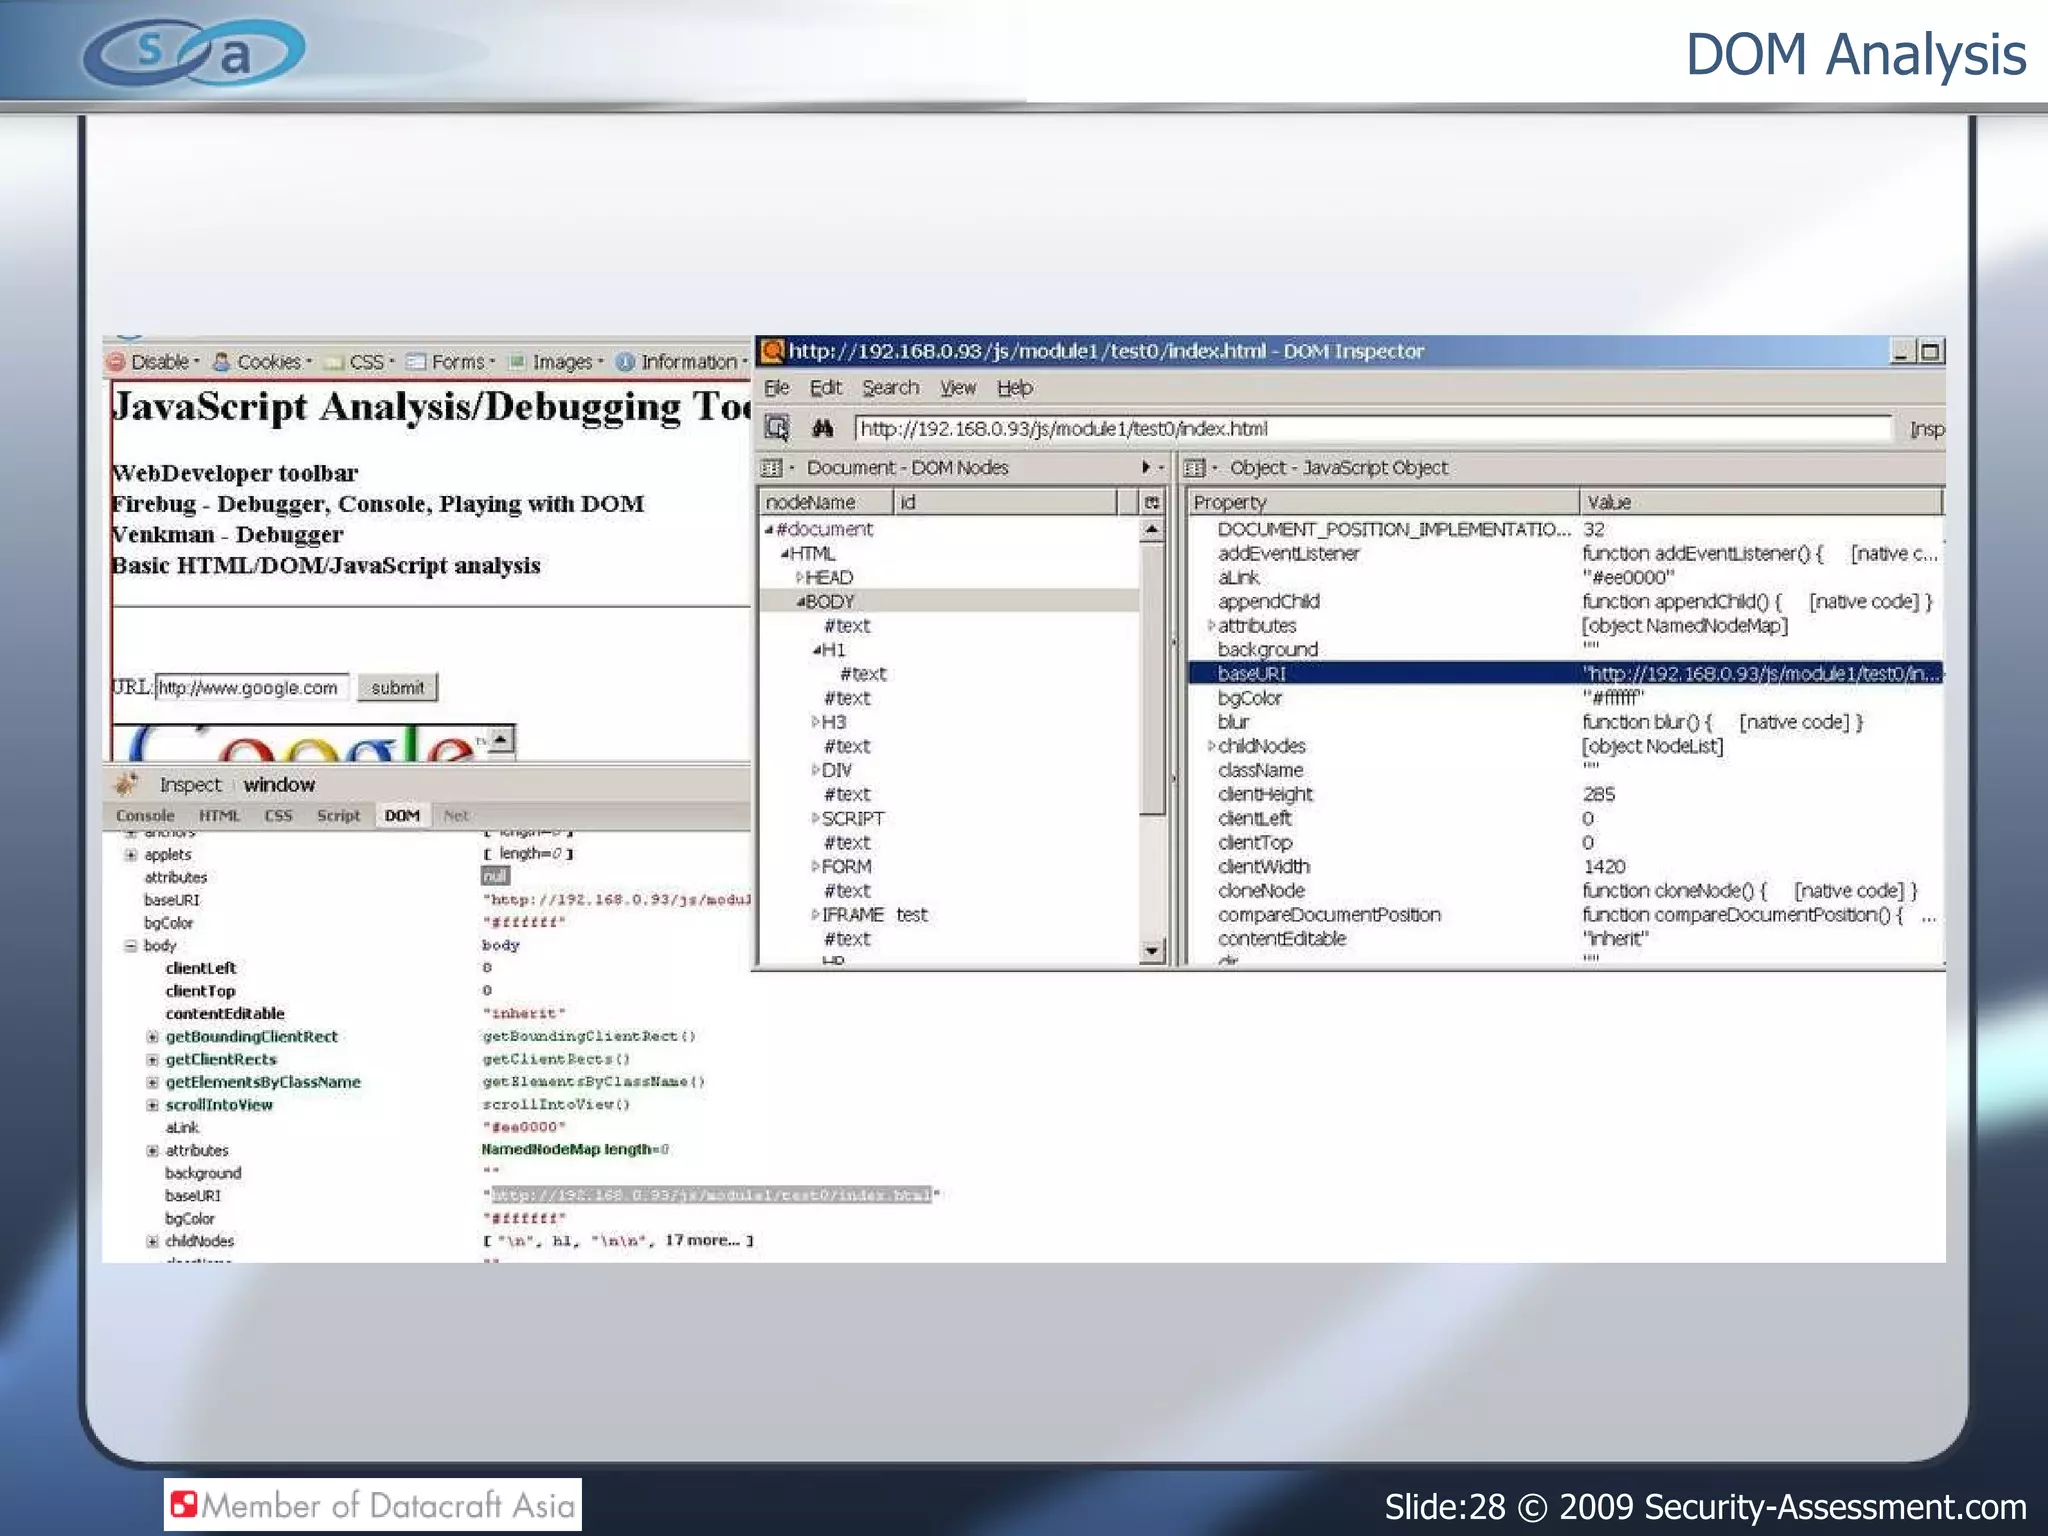Screen dimensions: 2048x1536
Task: Switch to the Console tab in Firebug
Action: 145,816
